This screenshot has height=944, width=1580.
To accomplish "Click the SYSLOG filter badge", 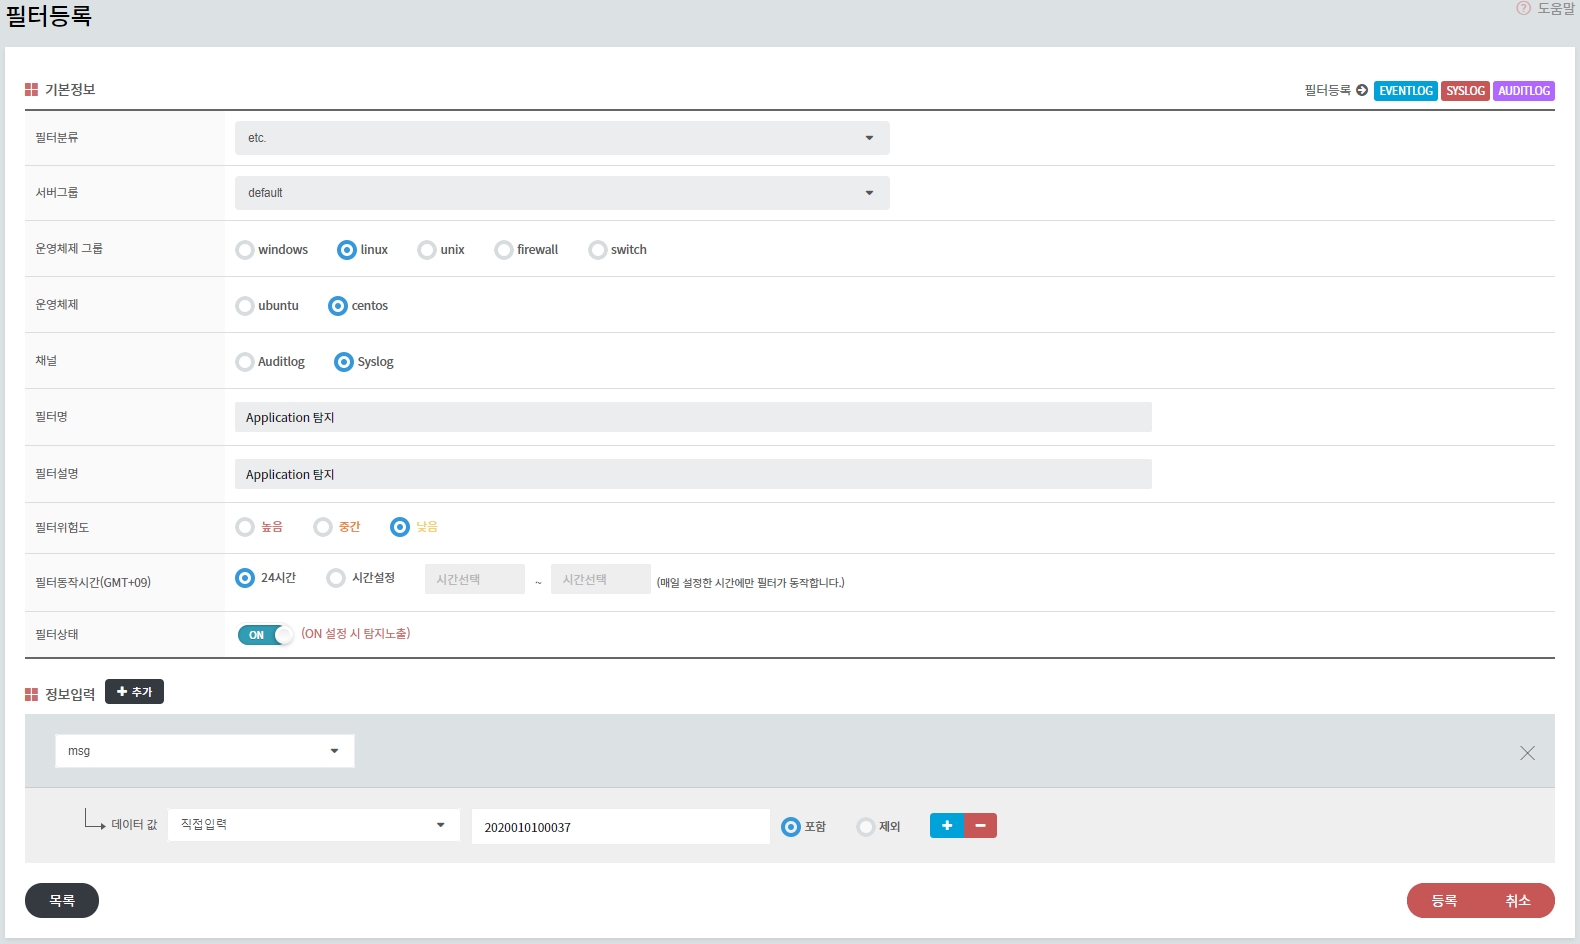I will [1465, 91].
